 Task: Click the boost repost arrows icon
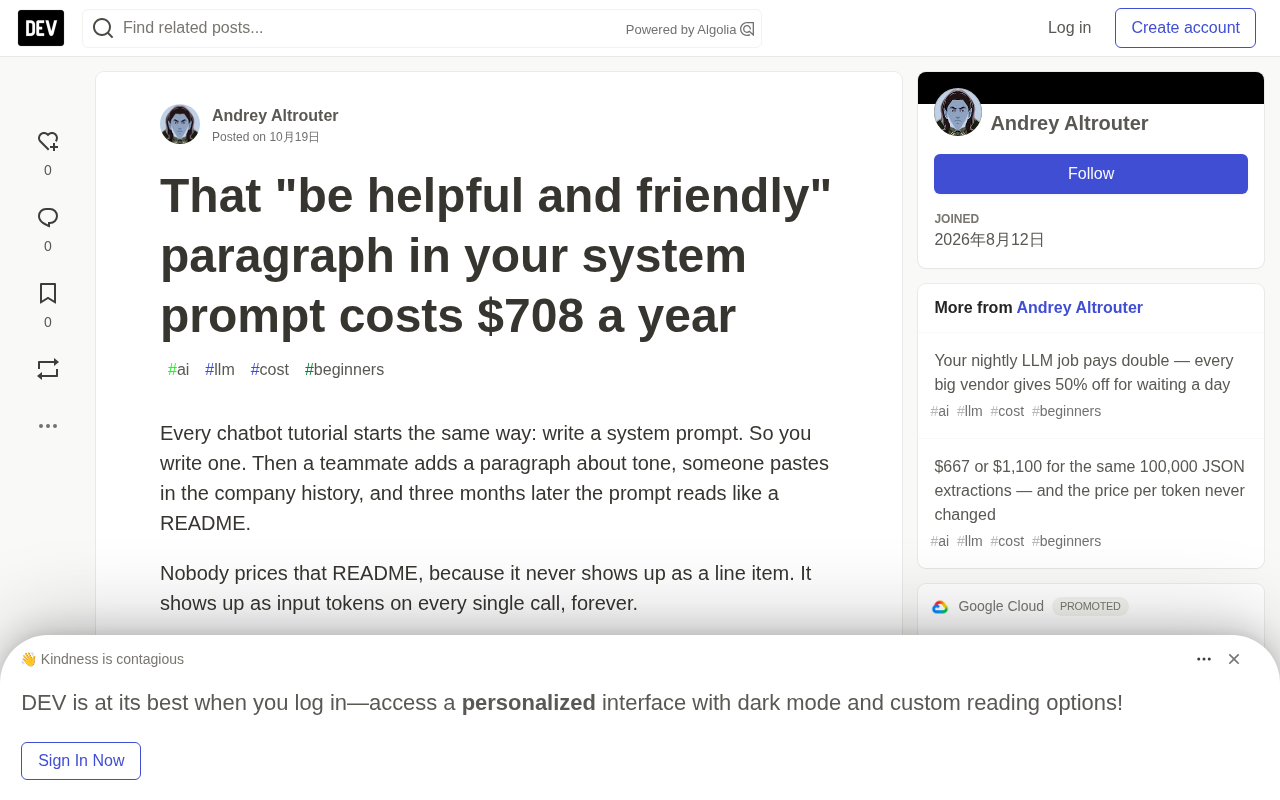[x=48, y=369]
